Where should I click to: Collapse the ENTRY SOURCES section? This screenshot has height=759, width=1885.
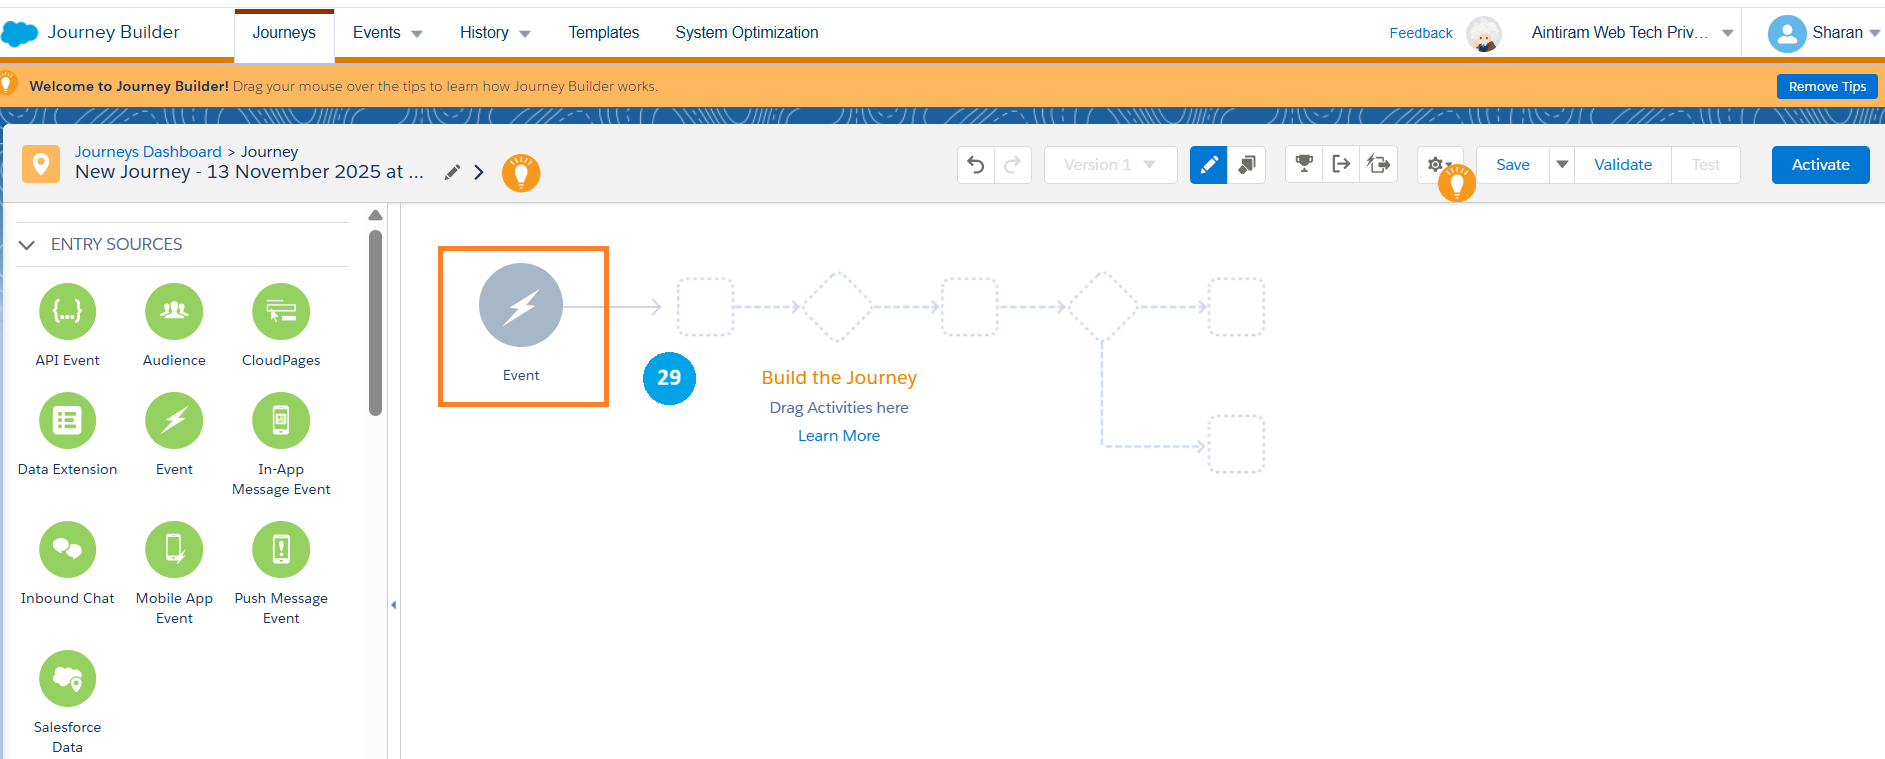point(27,245)
